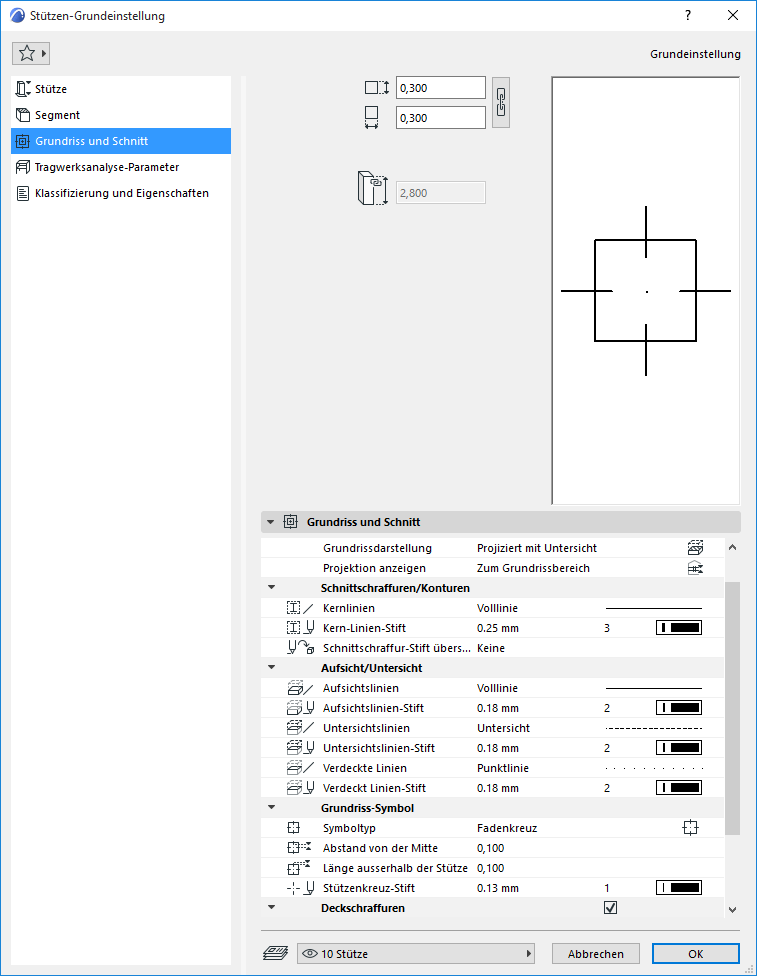The image size is (757, 976).
Task: Click the Kernlinien row icon
Action: [299, 608]
